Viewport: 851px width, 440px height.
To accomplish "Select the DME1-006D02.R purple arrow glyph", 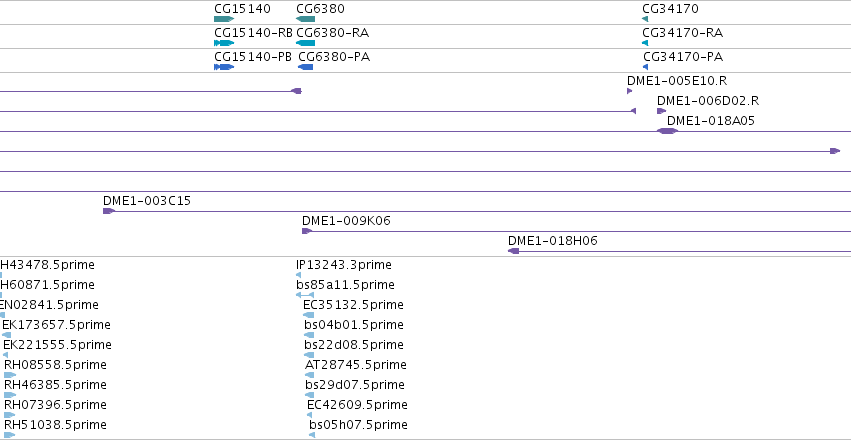I will (661, 111).
